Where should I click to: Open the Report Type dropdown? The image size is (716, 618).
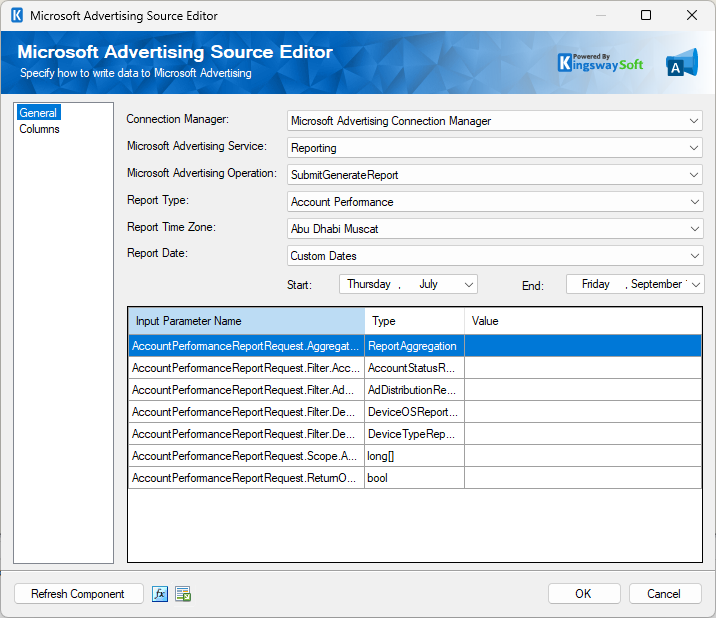[694, 202]
